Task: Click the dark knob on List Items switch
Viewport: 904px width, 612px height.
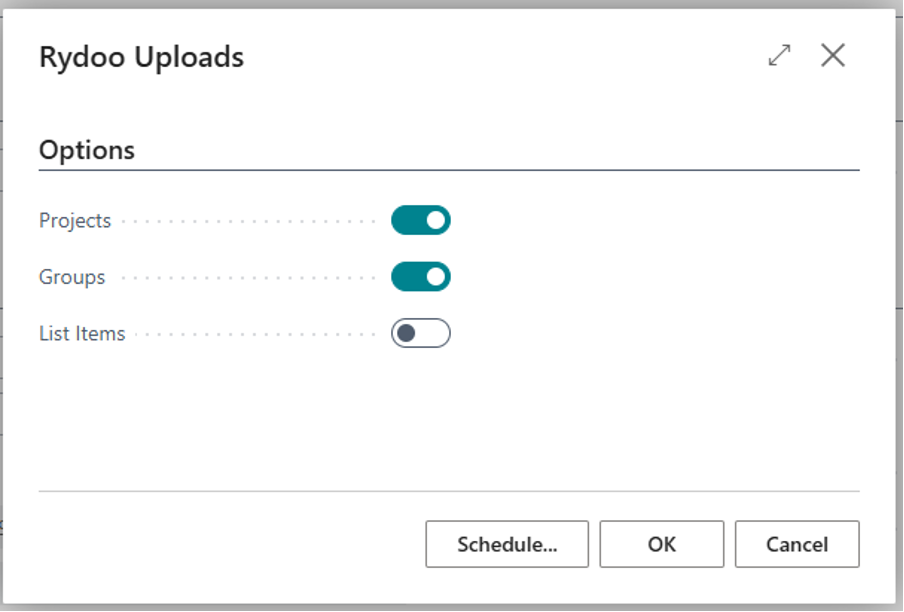Action: tap(407, 333)
